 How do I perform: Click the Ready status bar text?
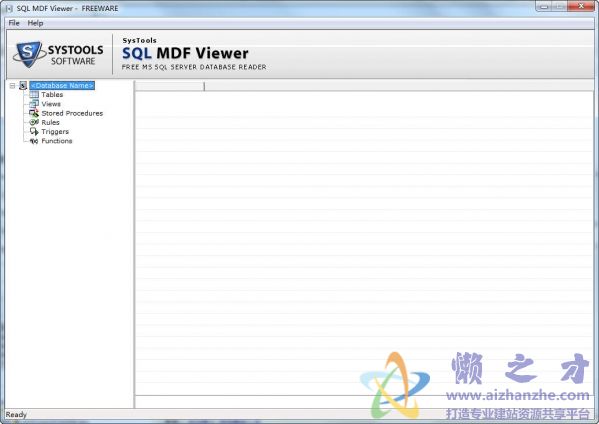[x=16, y=414]
